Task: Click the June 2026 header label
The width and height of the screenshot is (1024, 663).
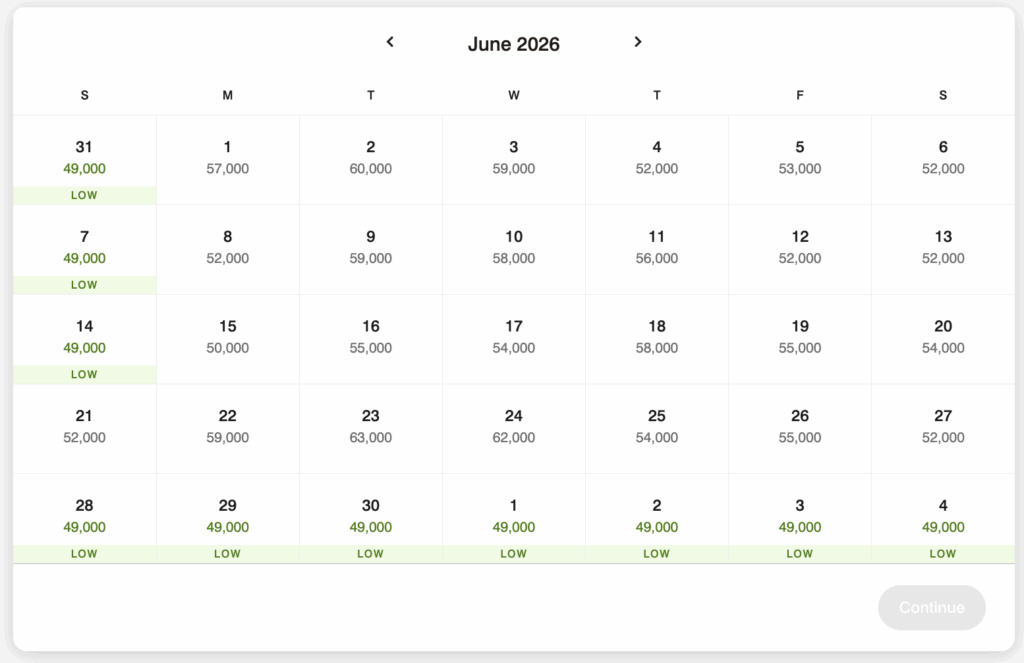Action: (x=513, y=43)
